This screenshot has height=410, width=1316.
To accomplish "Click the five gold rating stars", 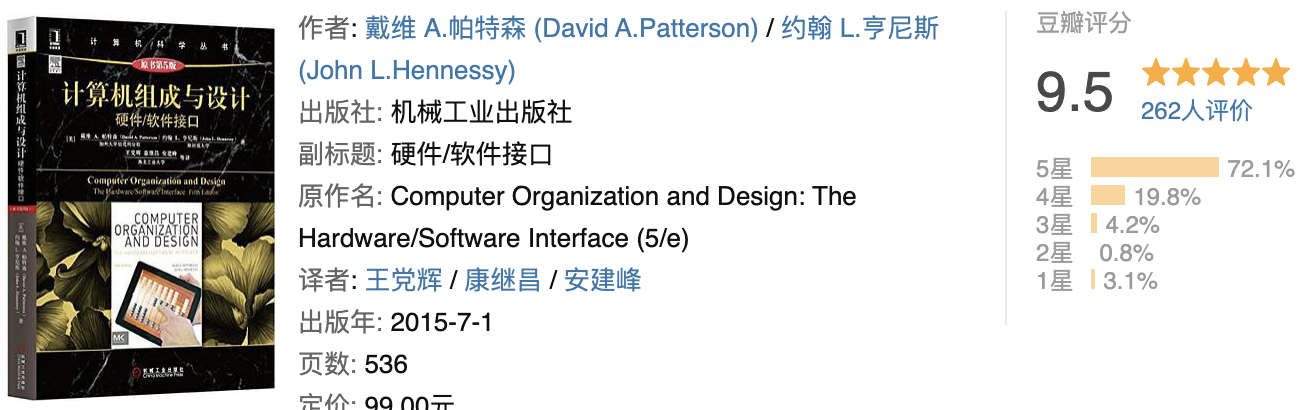I will (1216, 73).
